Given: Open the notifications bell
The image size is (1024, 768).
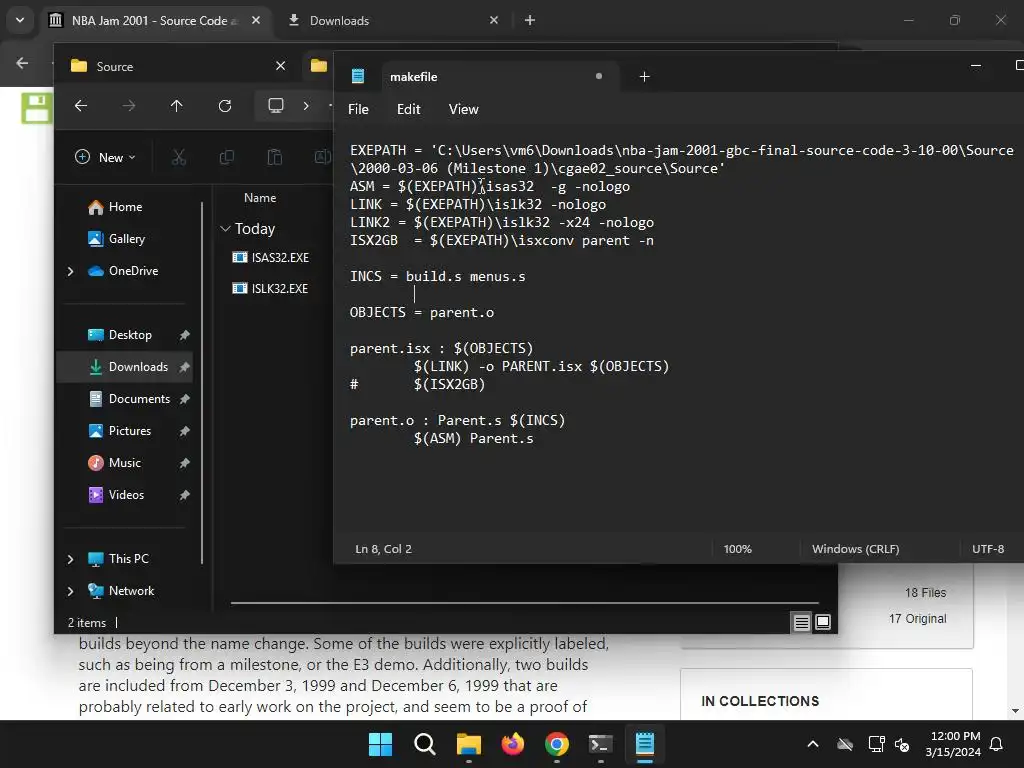Looking at the screenshot, I should (997, 744).
